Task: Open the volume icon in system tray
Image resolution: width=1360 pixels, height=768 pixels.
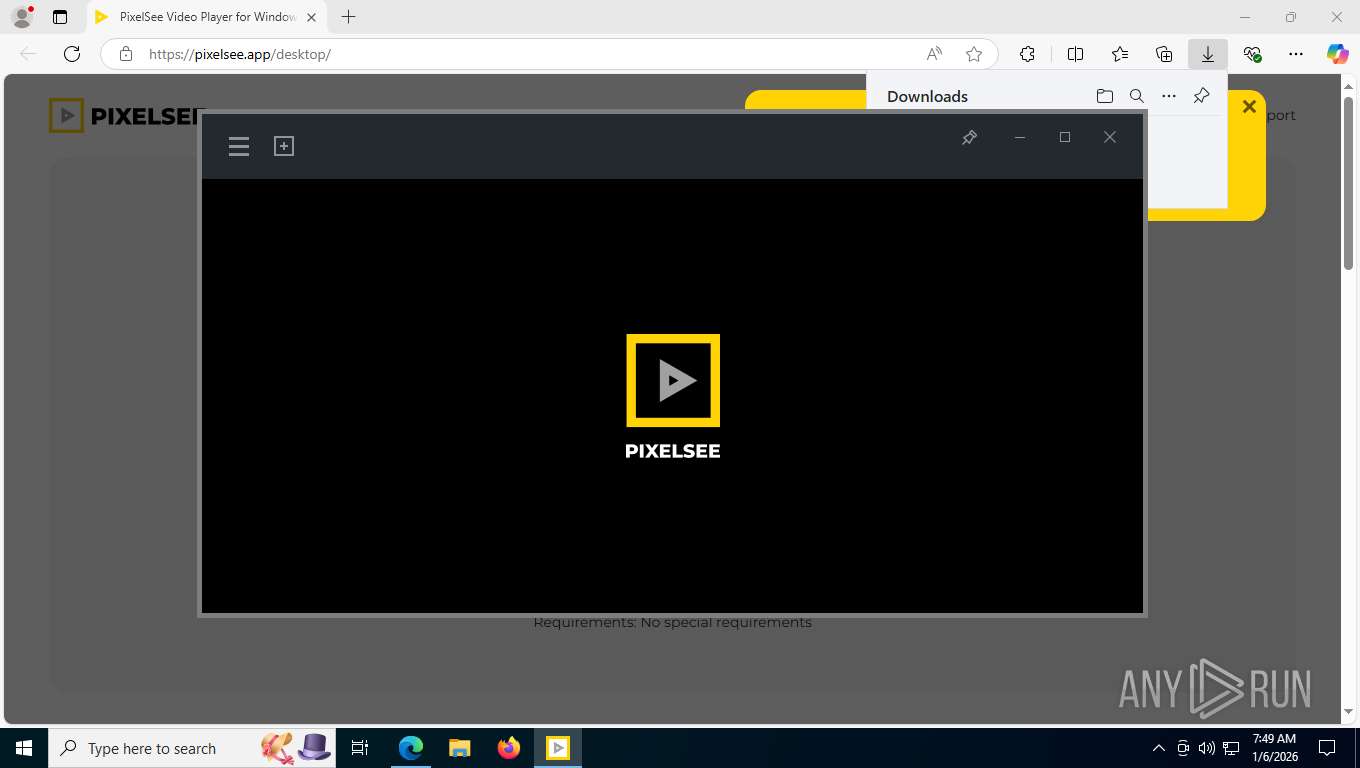Action: [1207, 748]
